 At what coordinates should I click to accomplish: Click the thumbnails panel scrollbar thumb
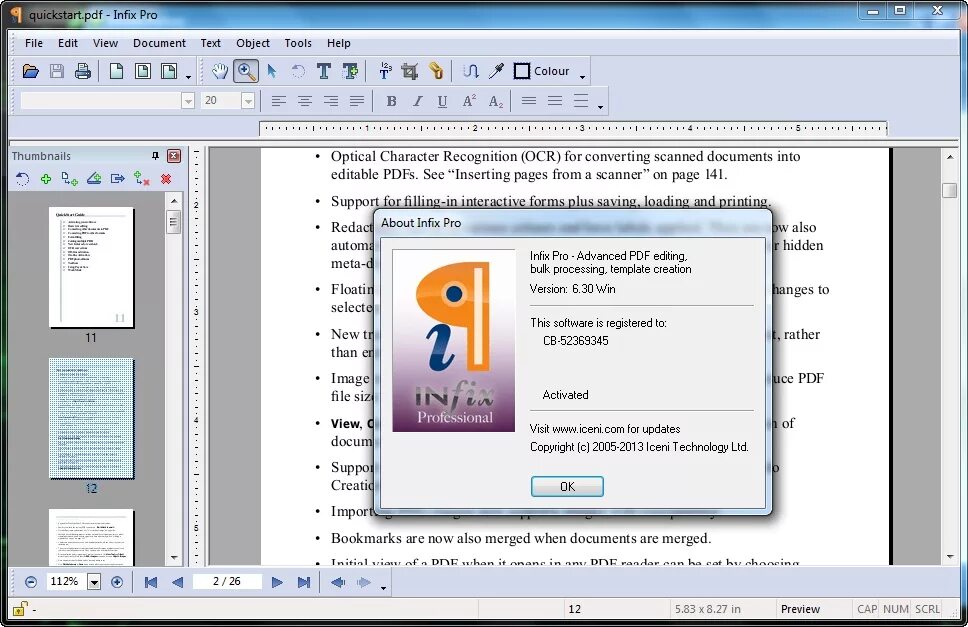(174, 222)
